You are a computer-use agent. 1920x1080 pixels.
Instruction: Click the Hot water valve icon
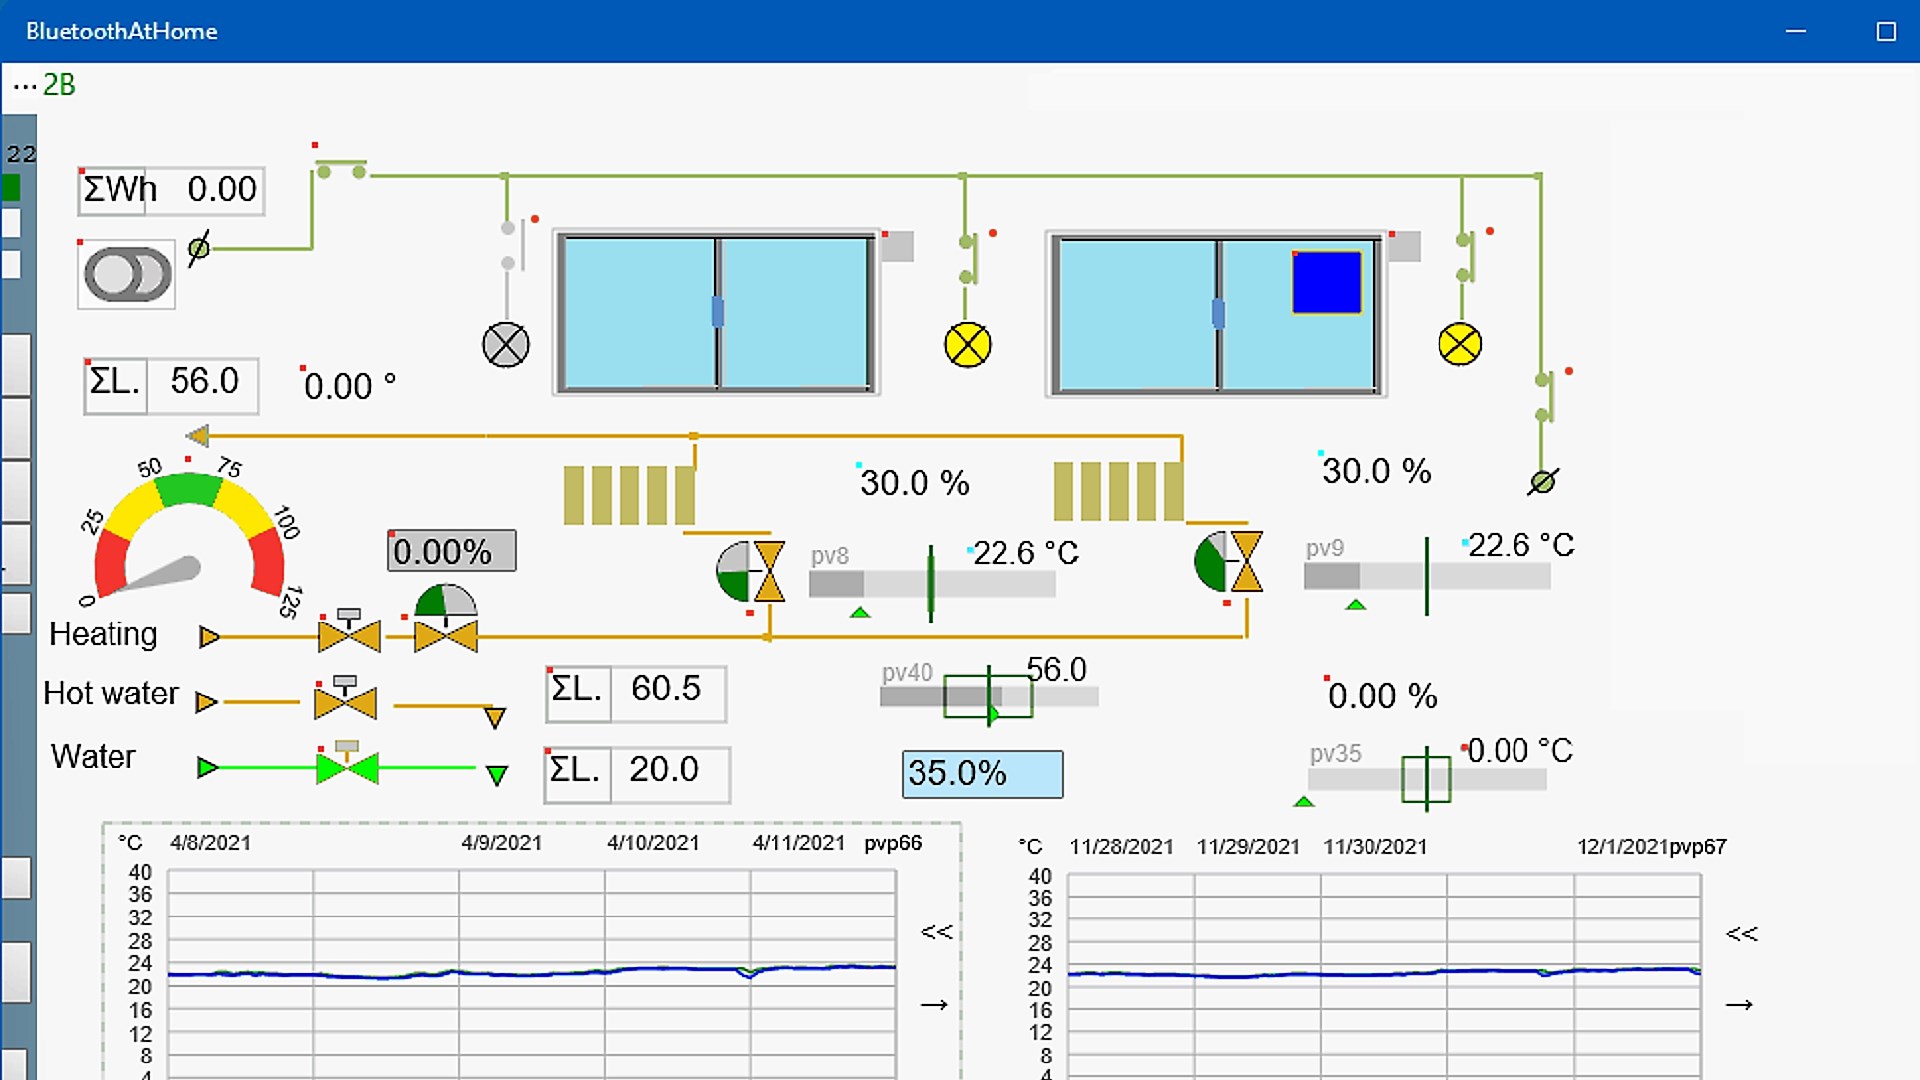(x=345, y=700)
